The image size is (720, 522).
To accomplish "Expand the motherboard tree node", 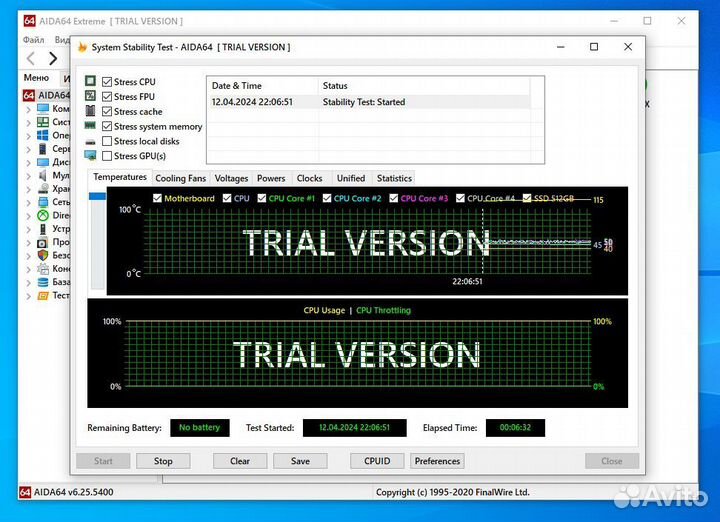I will 28,123.
